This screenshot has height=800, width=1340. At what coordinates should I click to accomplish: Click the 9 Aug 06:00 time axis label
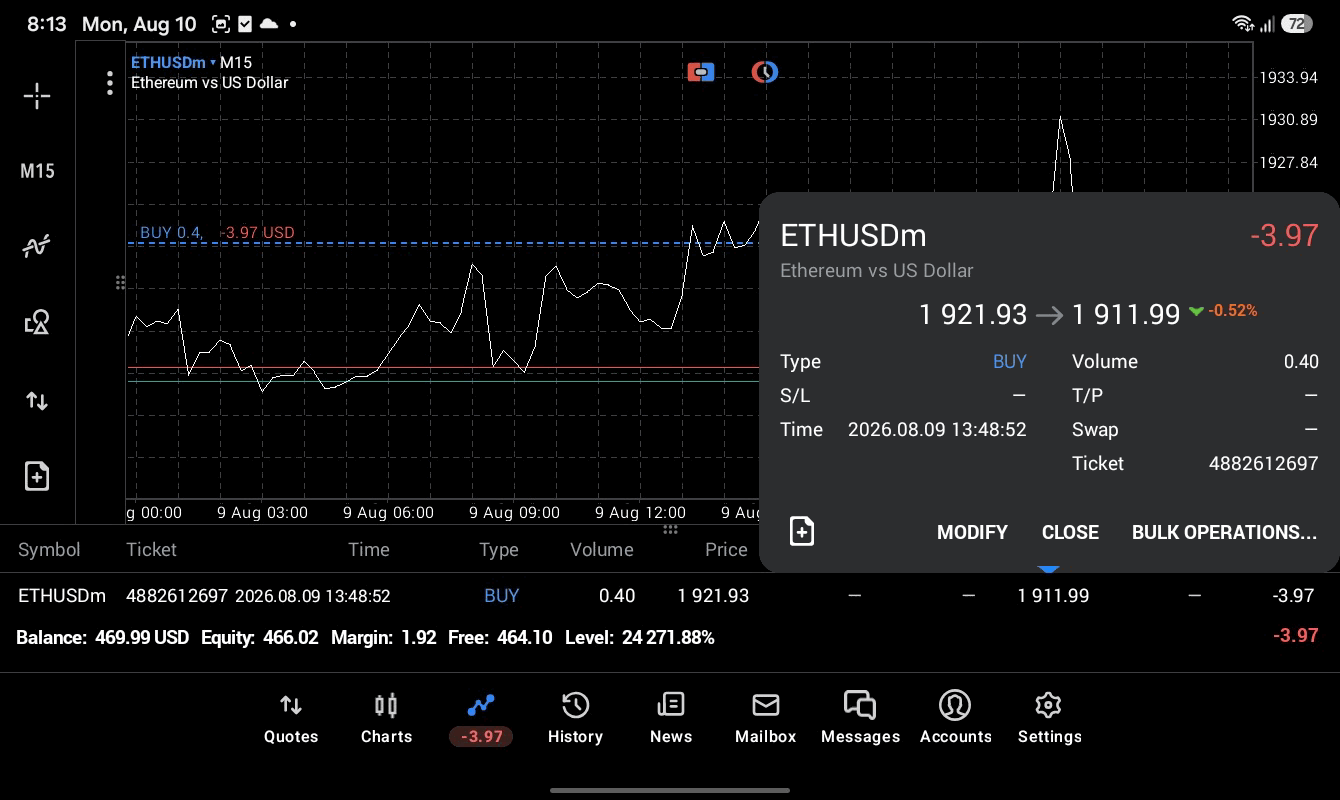(x=388, y=512)
